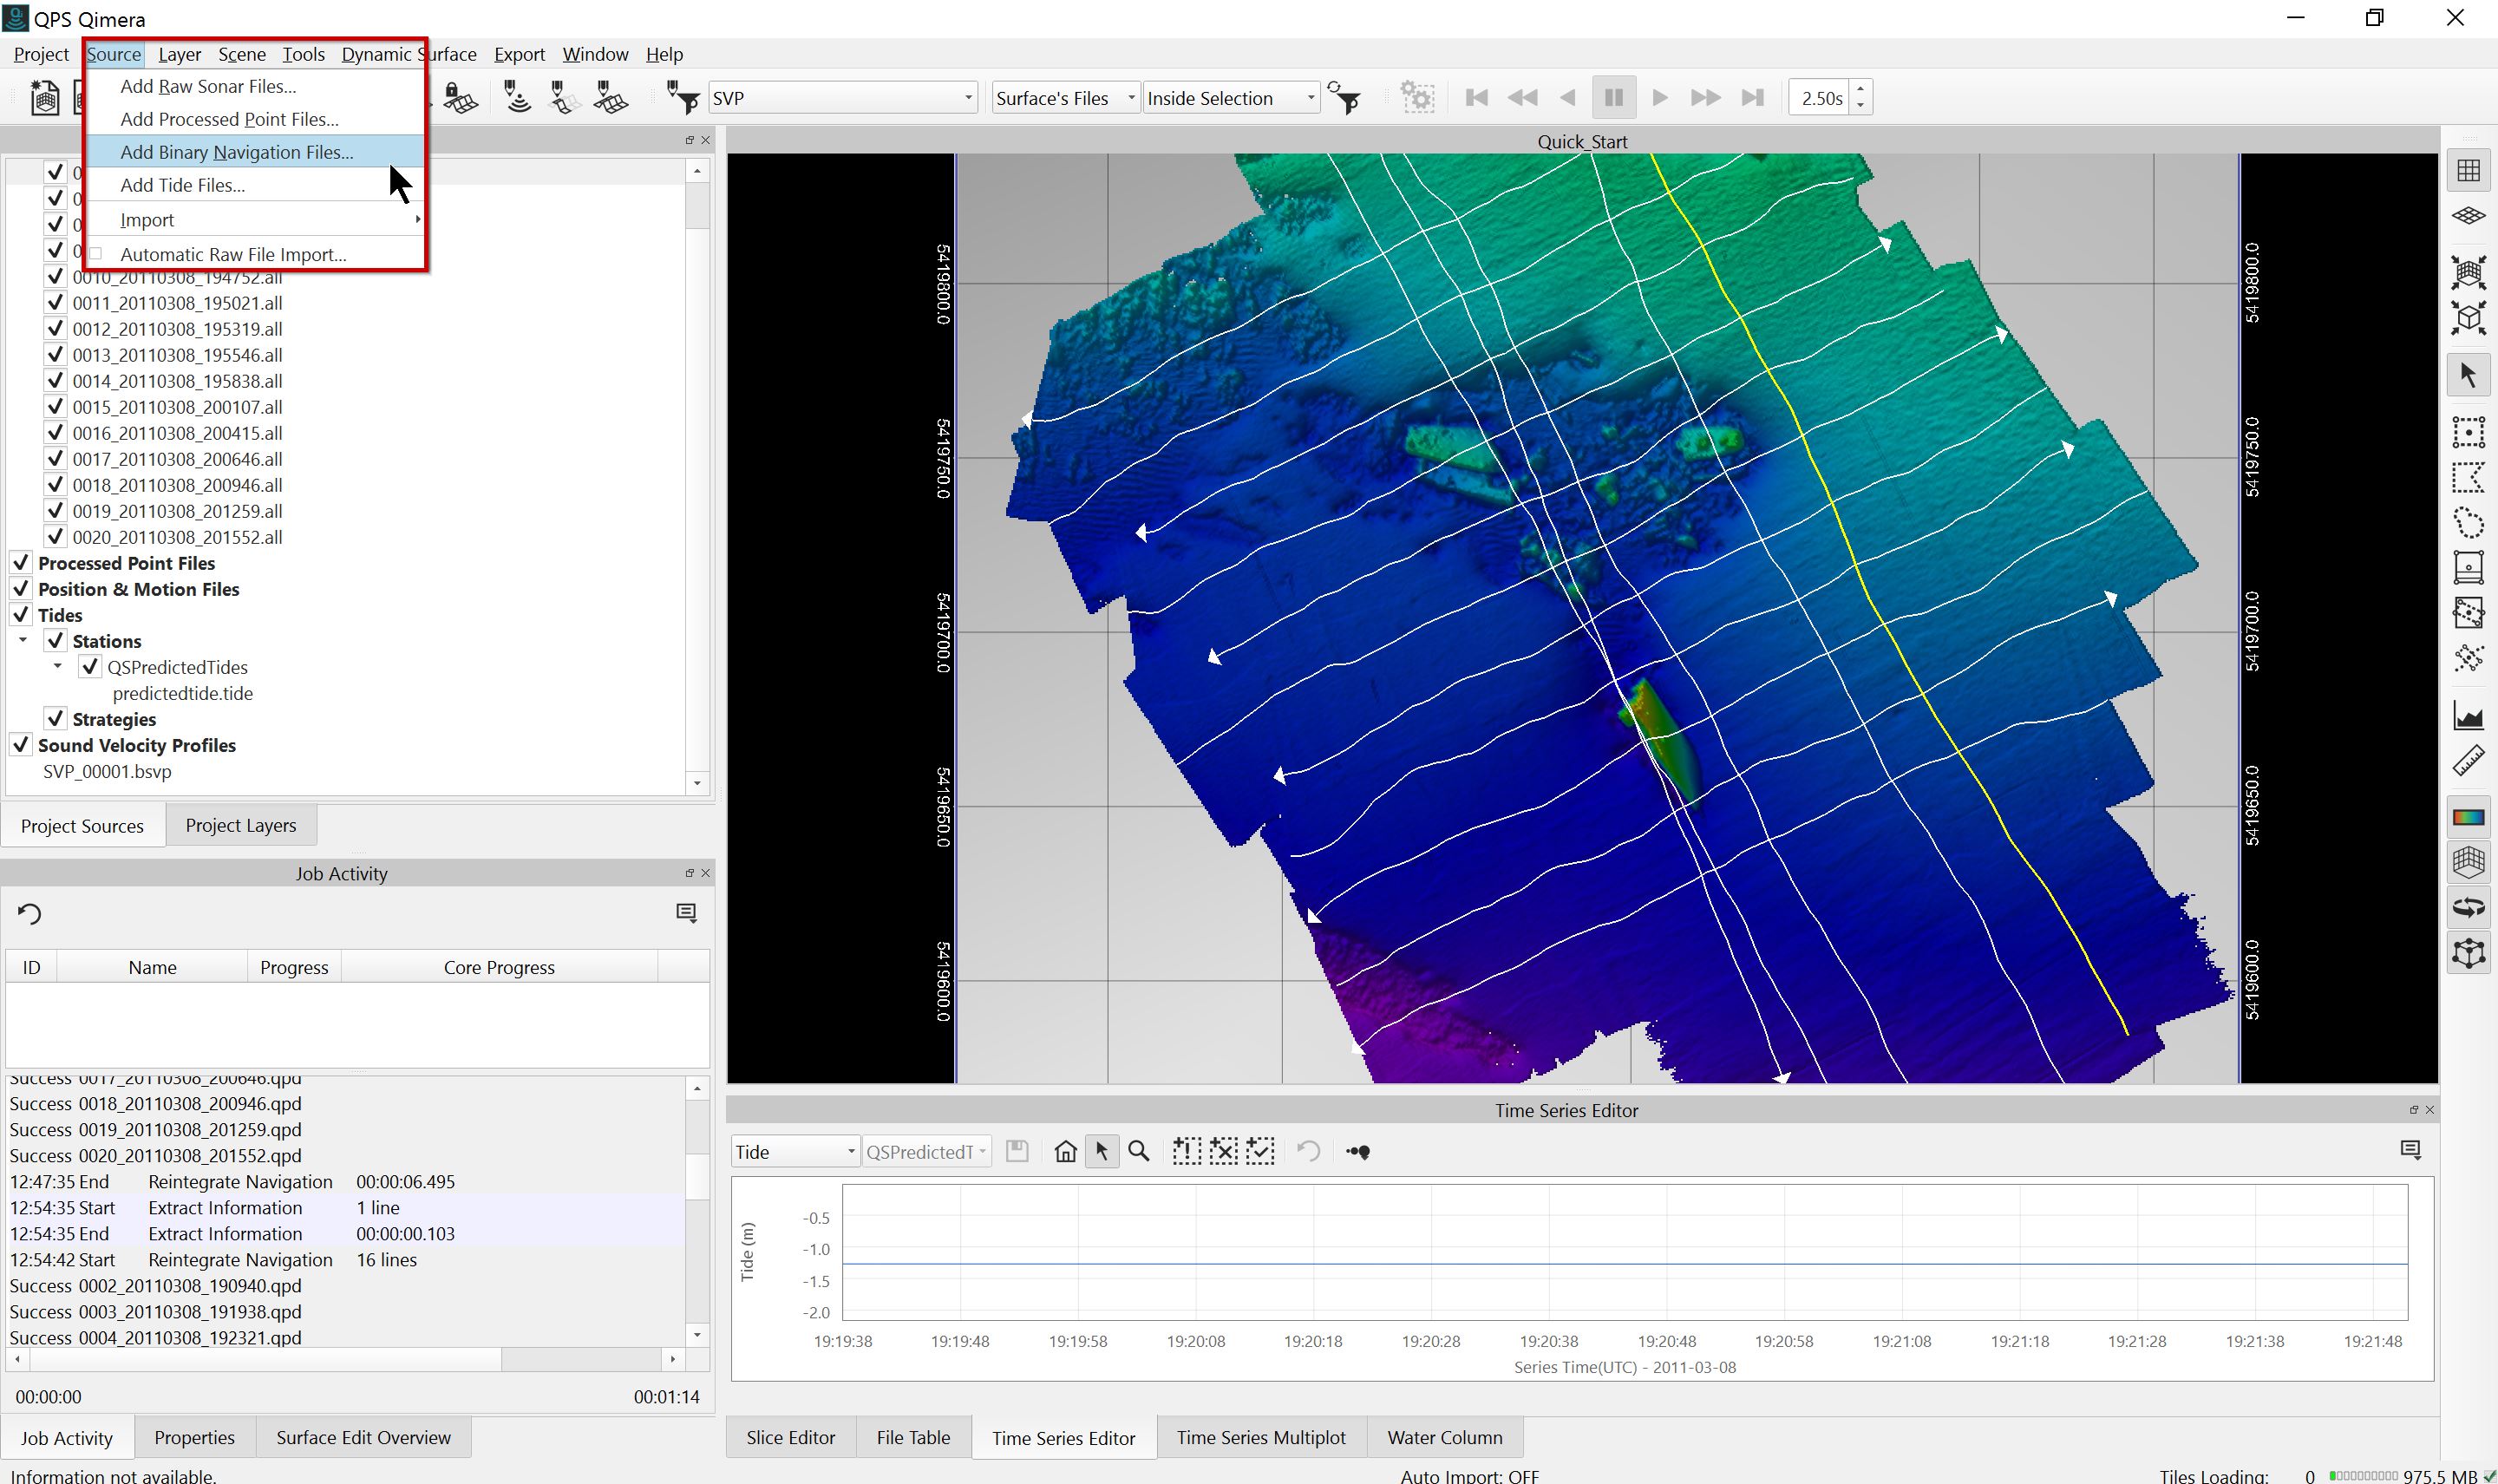Viewport: 2498px width, 1484px height.
Task: Switch to the Project Layers tab
Action: [x=240, y=825]
